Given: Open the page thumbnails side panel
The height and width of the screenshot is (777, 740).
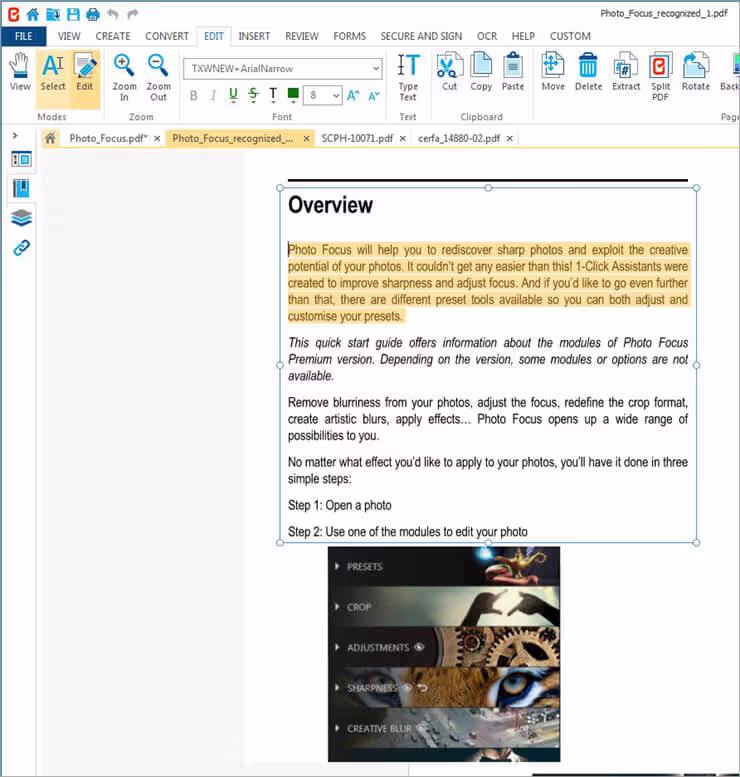Looking at the screenshot, I should click(21, 160).
